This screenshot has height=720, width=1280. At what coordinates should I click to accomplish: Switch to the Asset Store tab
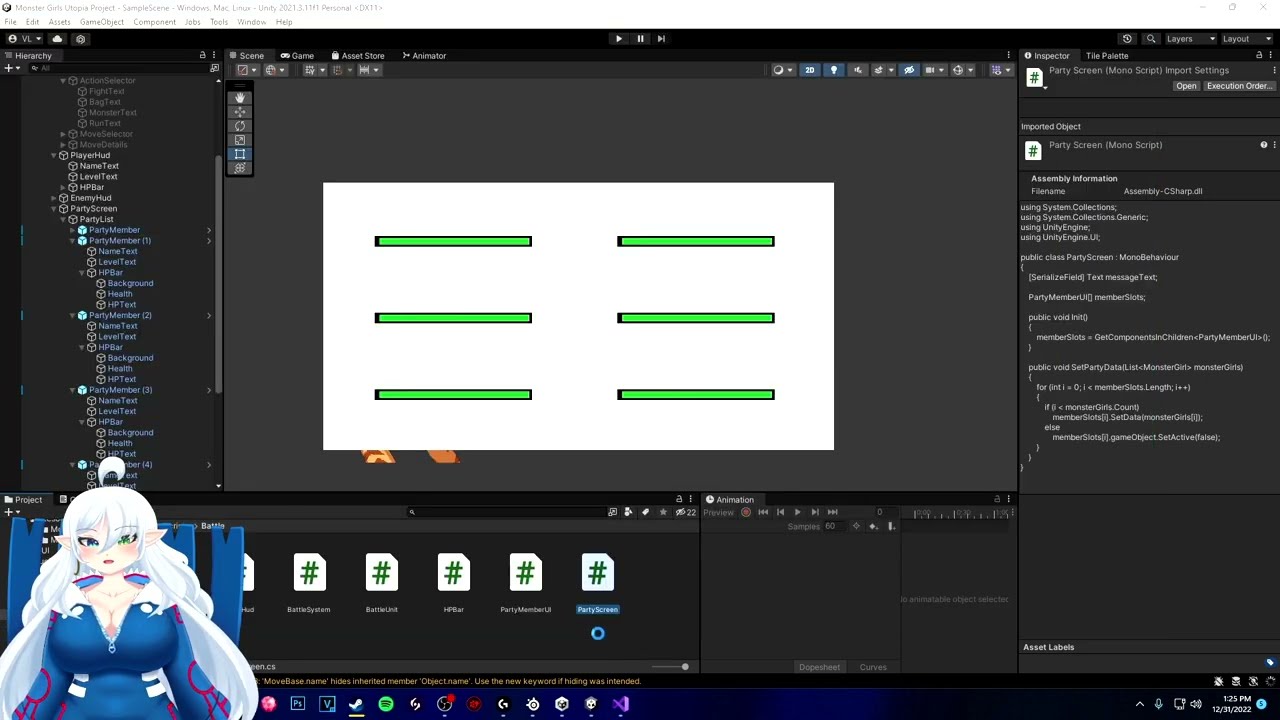357,56
